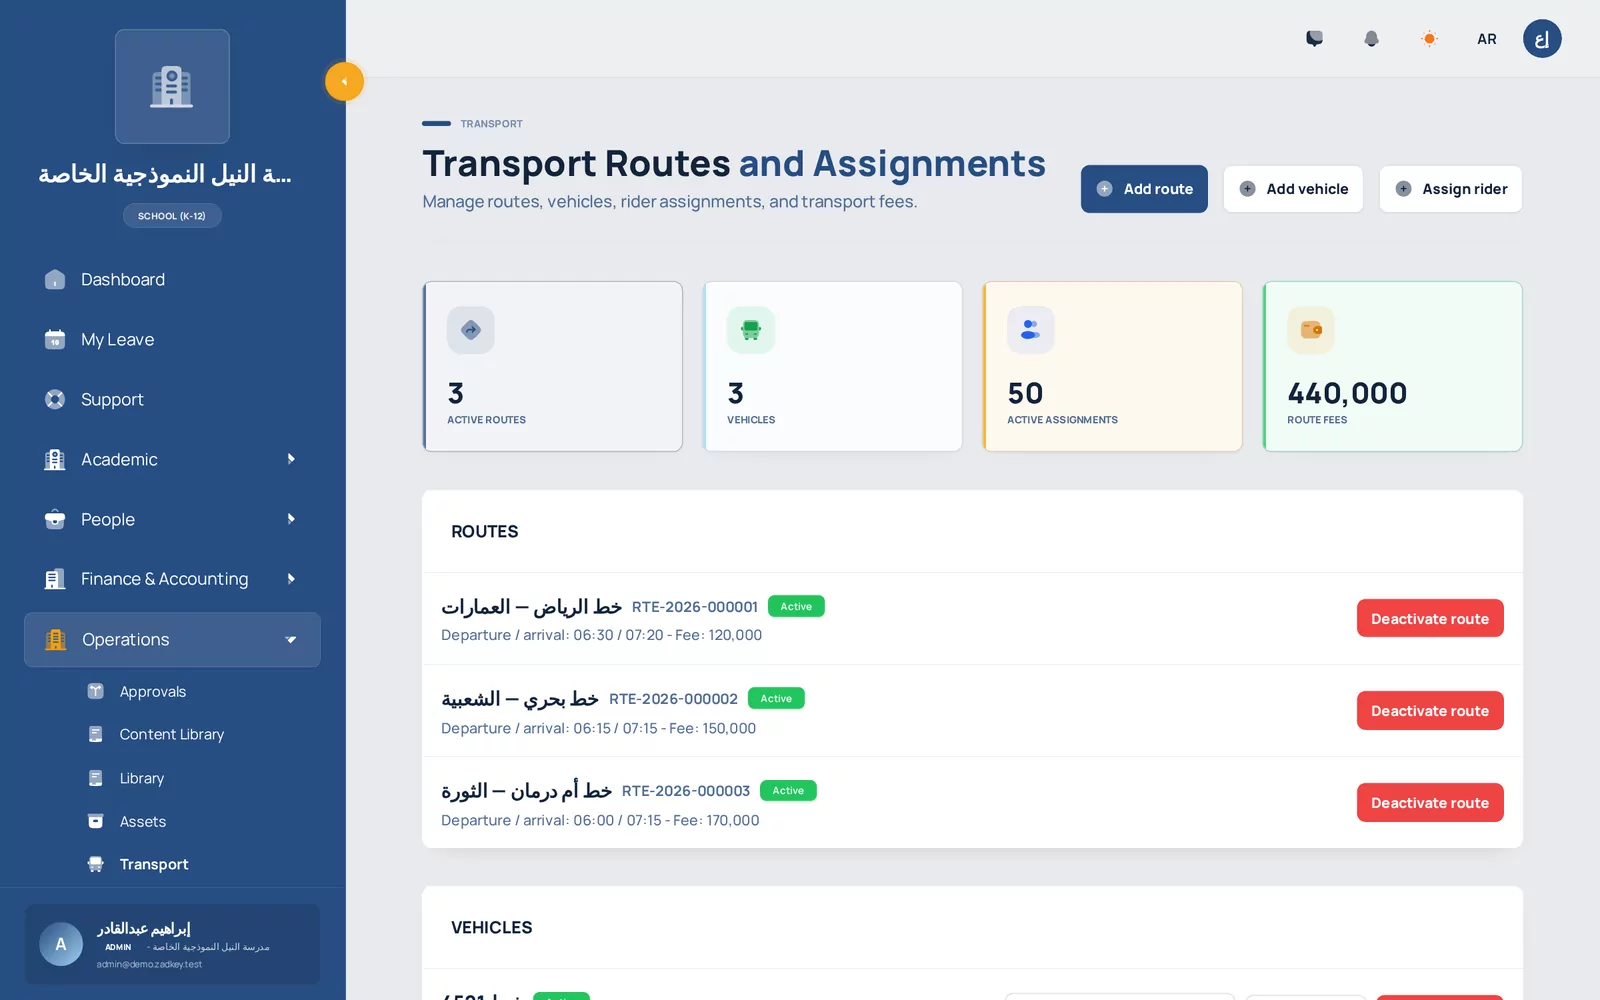Viewport: 1600px width, 1000px height.
Task: Click the Active Assignments people icon
Action: (x=1031, y=330)
